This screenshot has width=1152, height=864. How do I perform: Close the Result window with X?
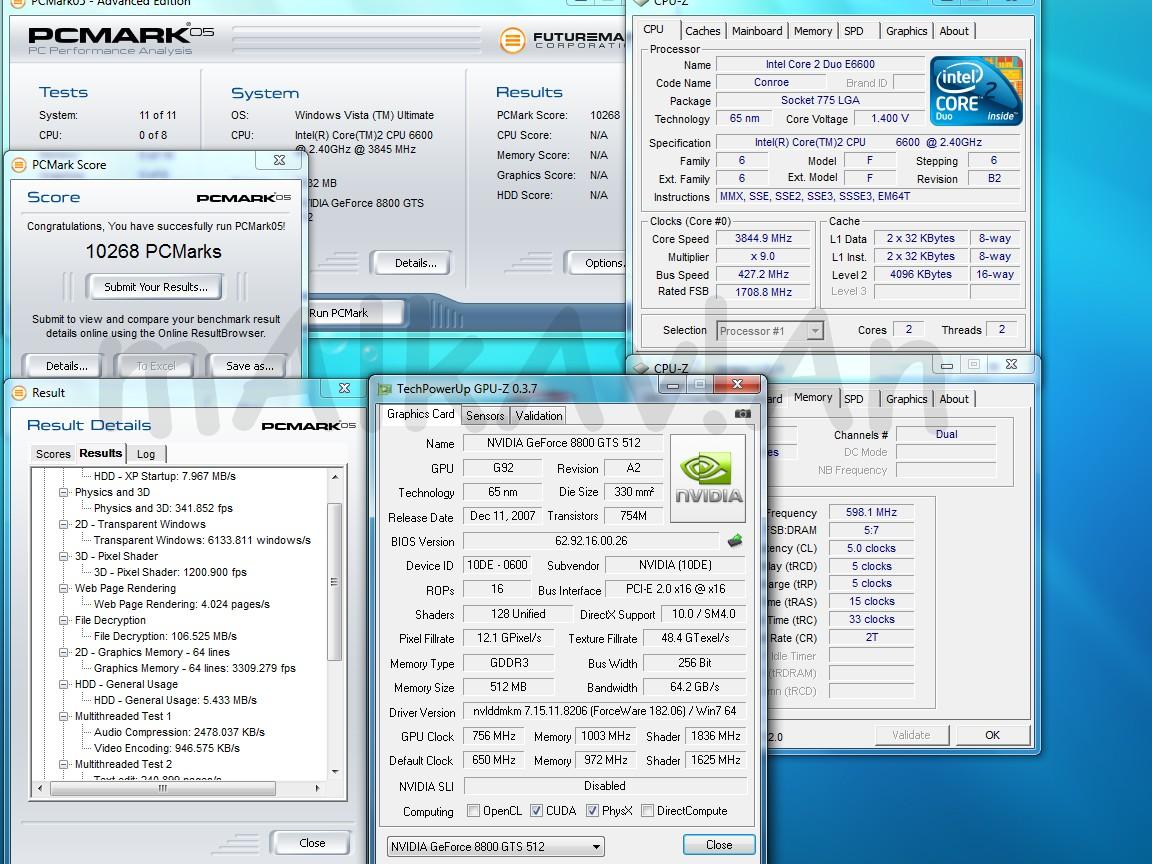[344, 388]
